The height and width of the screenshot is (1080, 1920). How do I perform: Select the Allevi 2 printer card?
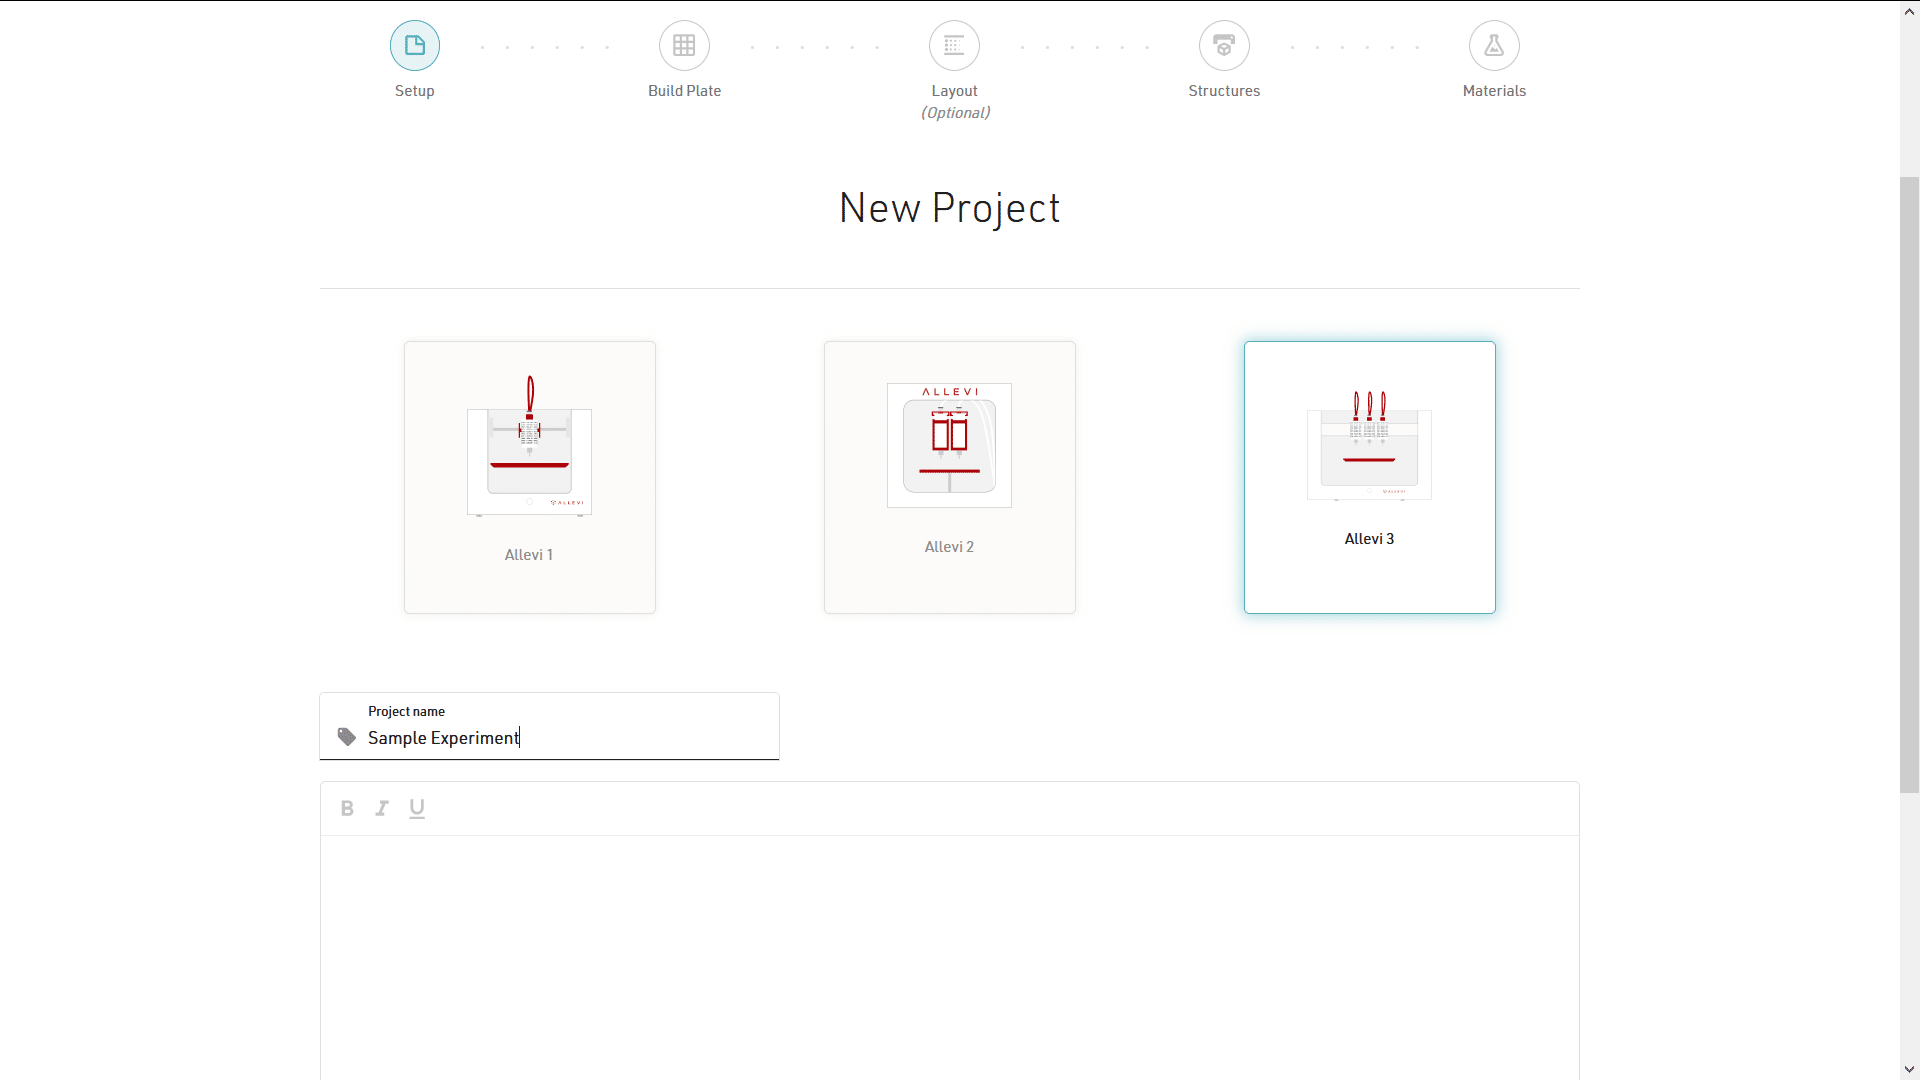950,477
